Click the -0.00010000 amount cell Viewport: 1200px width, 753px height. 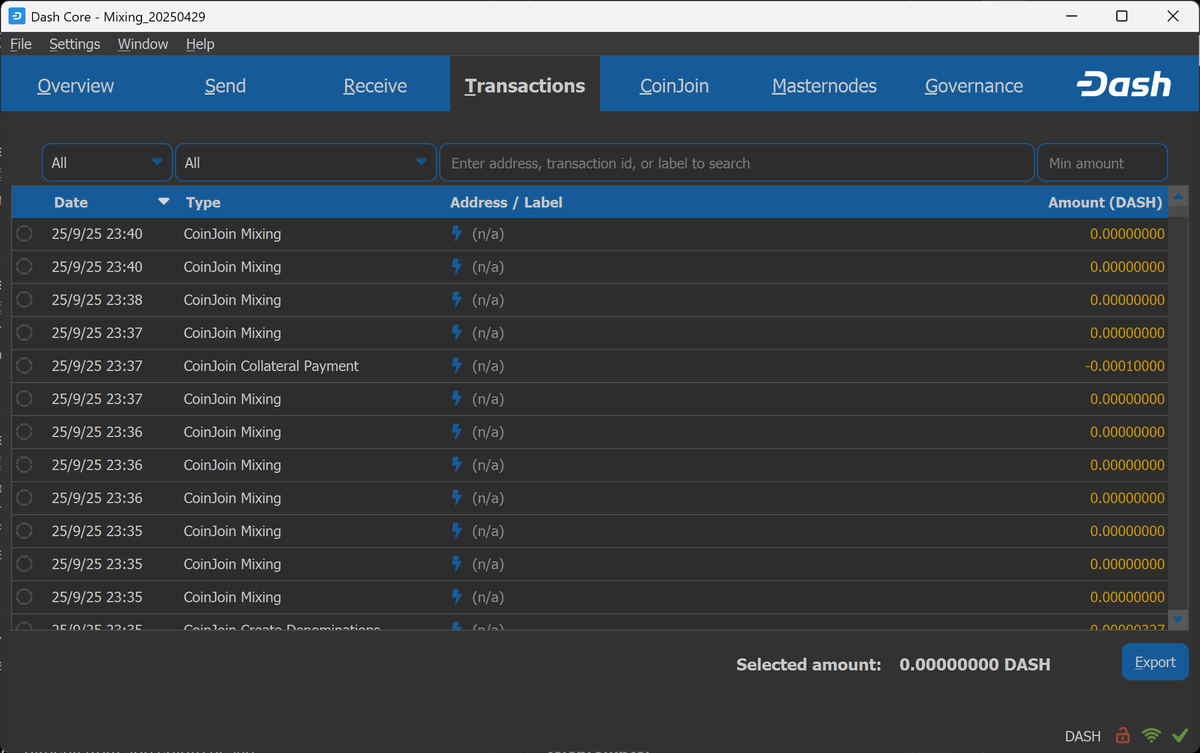[1125, 366]
